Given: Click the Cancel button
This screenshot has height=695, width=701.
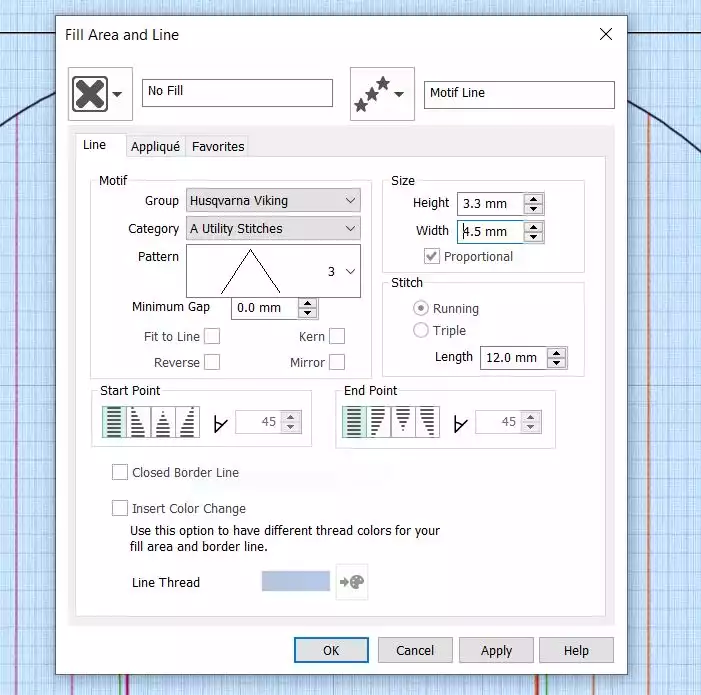Looking at the screenshot, I should point(415,650).
